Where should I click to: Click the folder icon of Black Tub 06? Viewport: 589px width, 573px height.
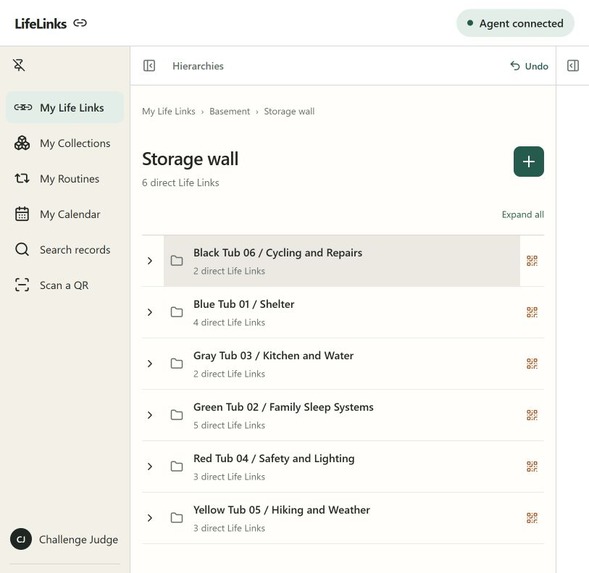click(177, 260)
